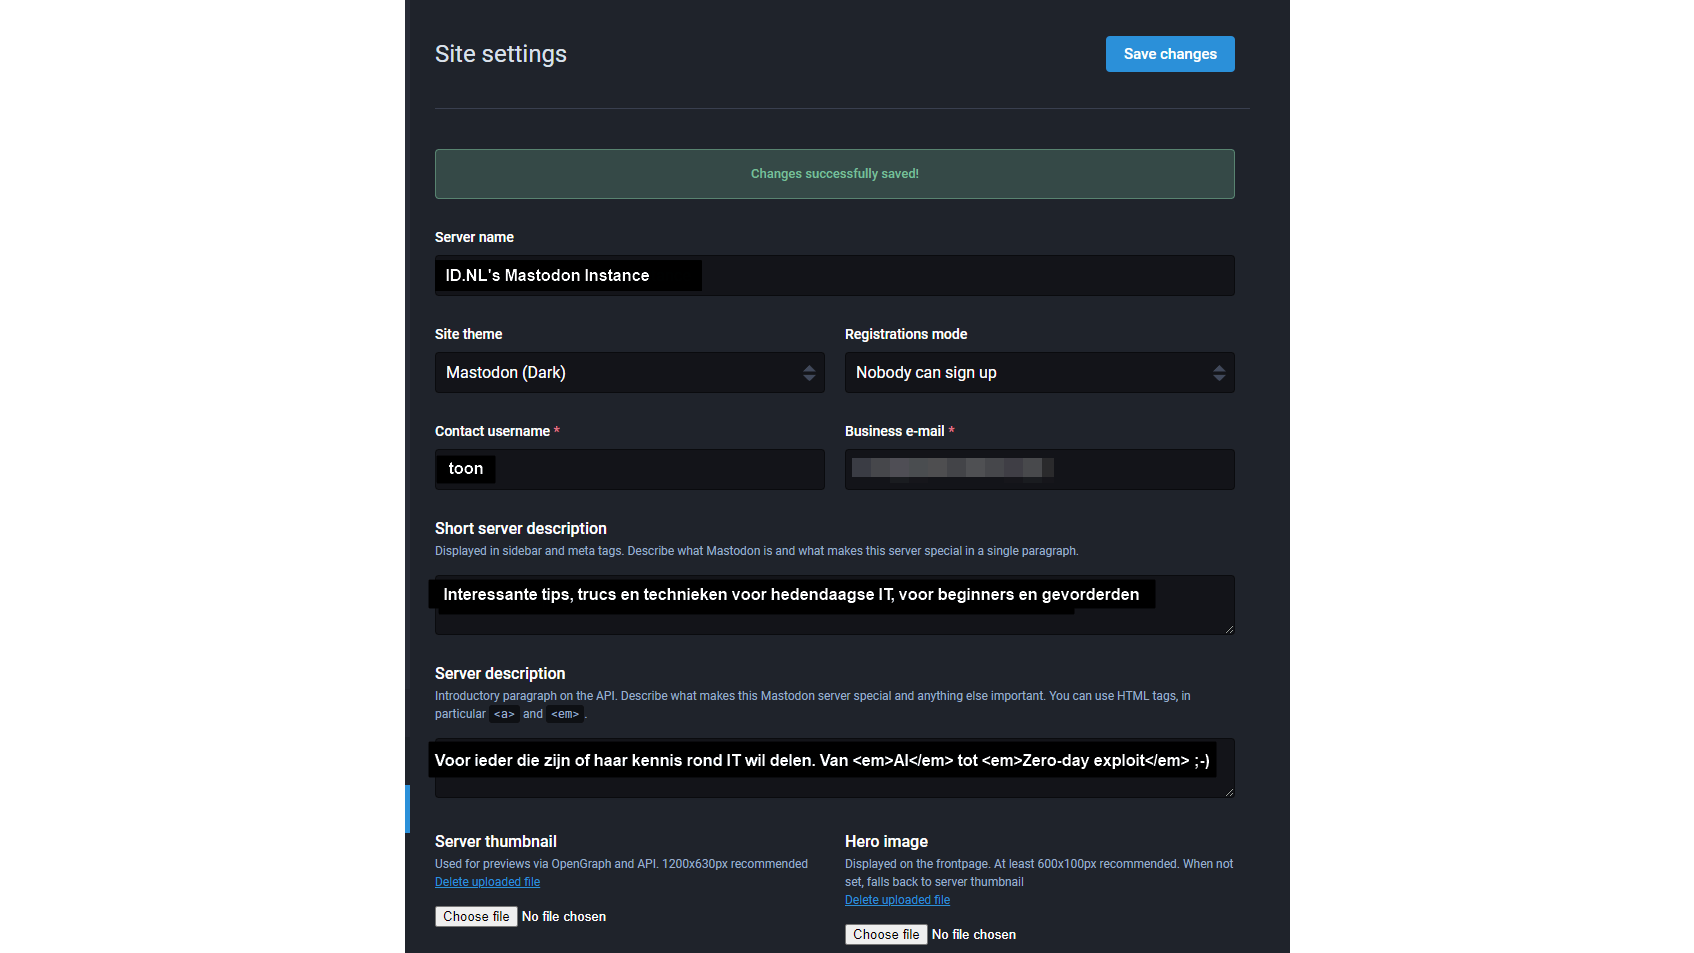
Task: Click 'No file chosen' beside Server thumbnail
Action: (x=564, y=917)
